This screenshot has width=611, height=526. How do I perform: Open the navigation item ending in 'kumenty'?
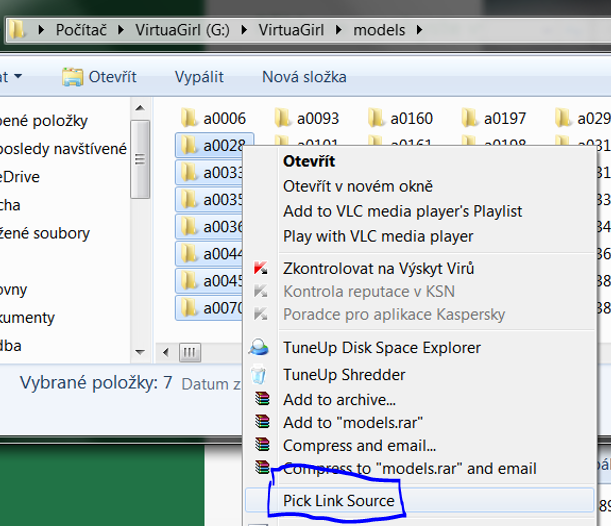click(x=27, y=318)
